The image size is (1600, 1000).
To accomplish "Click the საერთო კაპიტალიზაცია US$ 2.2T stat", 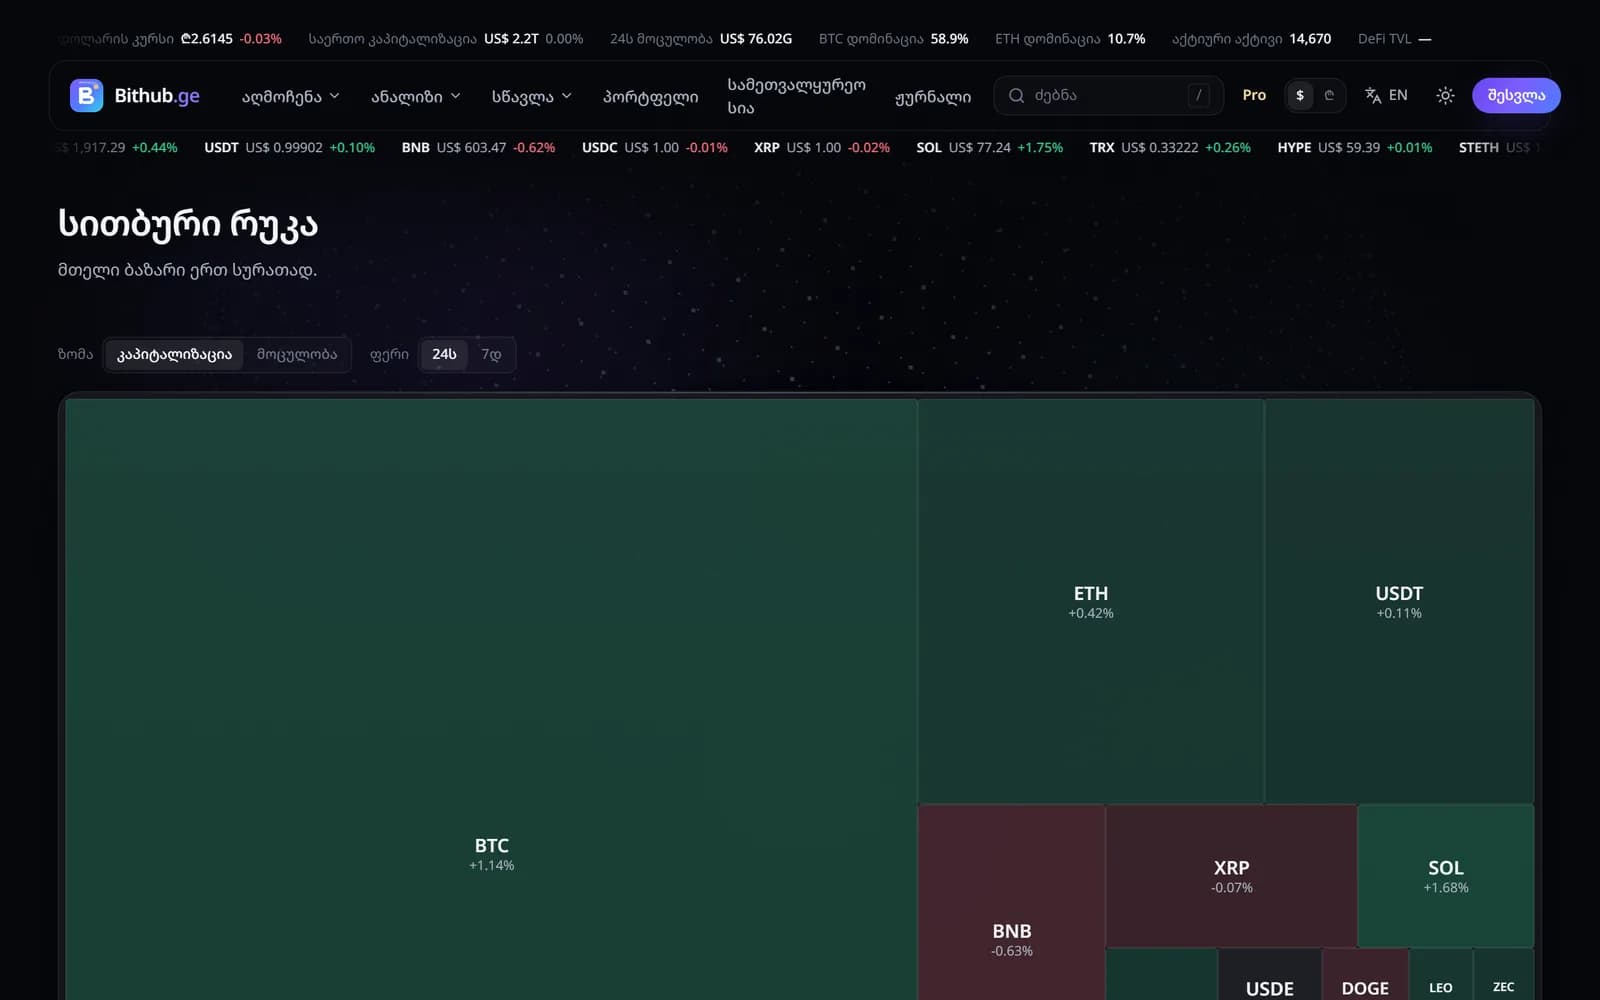I will point(445,39).
